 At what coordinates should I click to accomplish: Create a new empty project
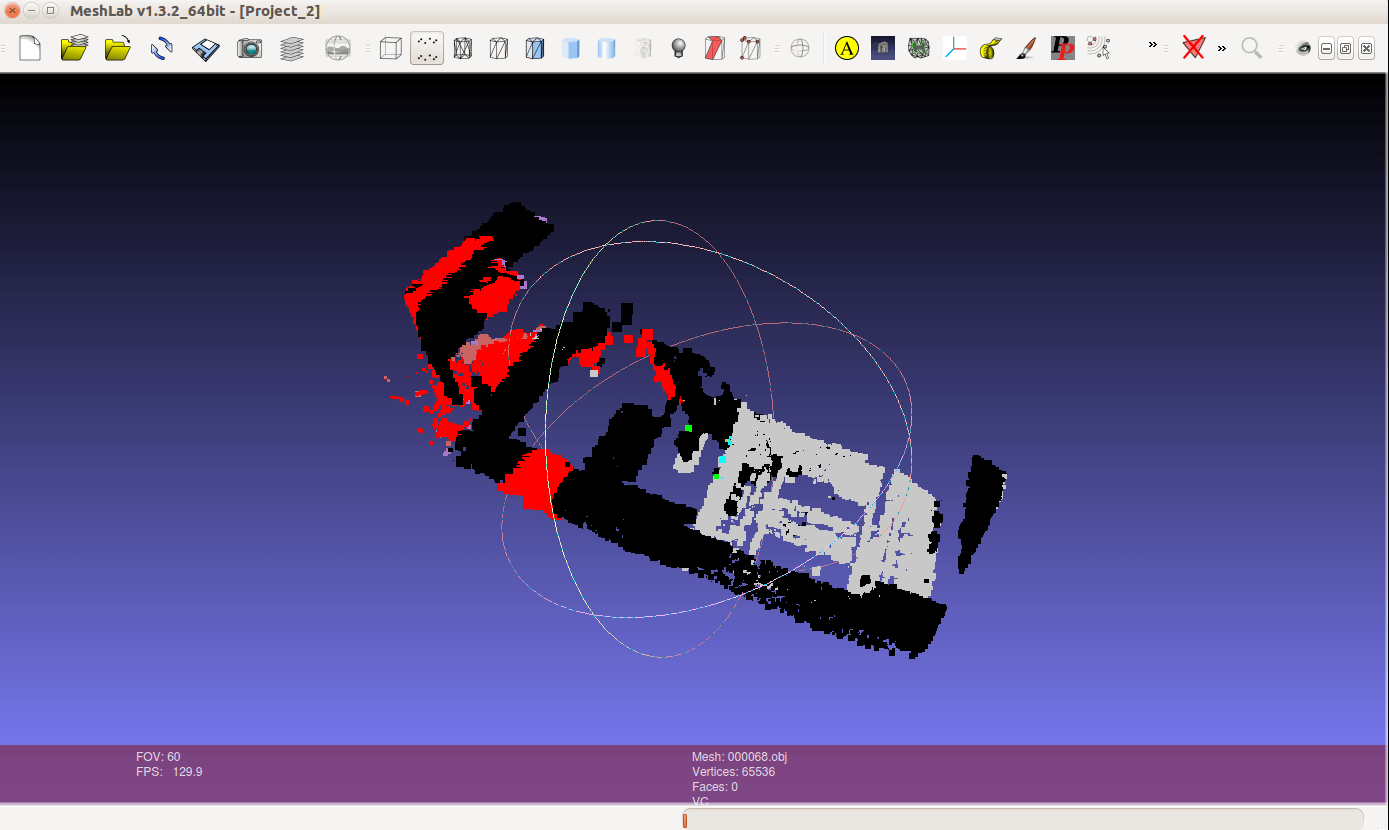(x=30, y=48)
